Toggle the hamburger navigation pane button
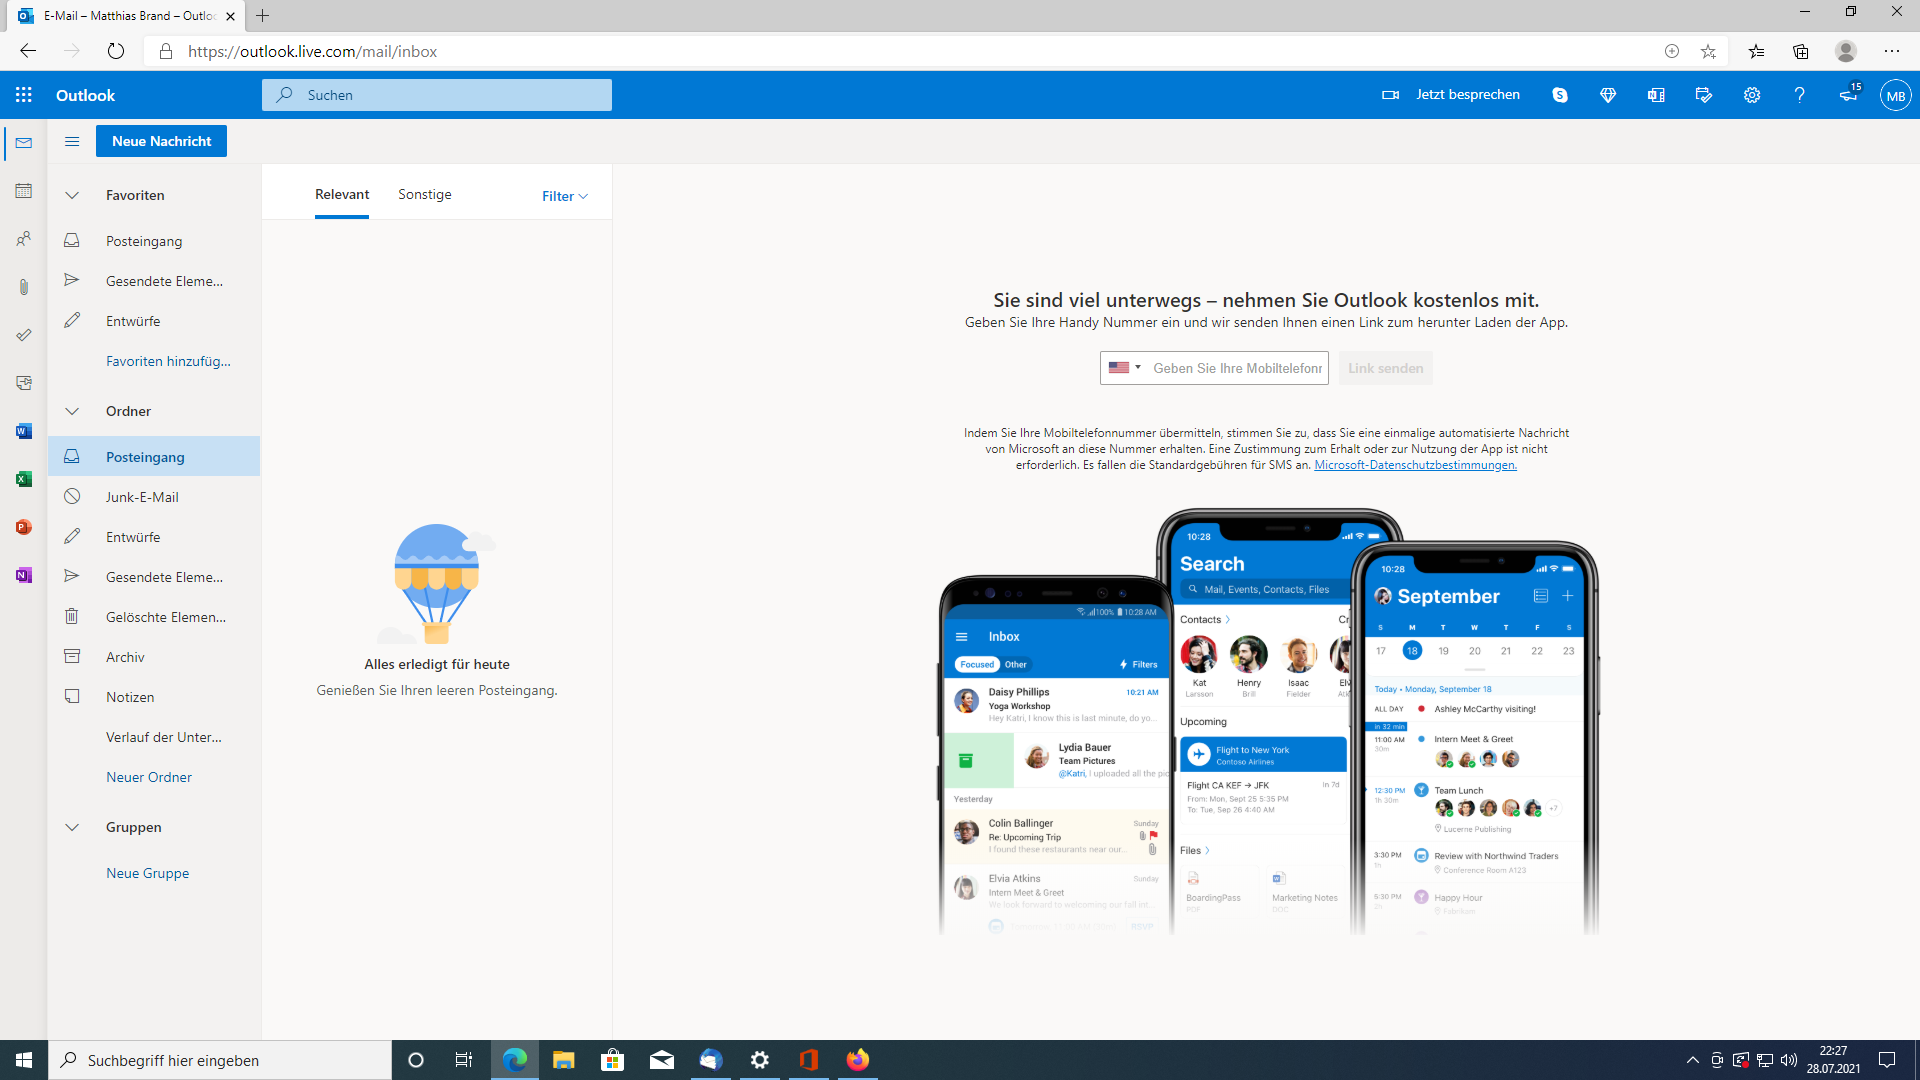This screenshot has width=1920, height=1080. click(72, 141)
